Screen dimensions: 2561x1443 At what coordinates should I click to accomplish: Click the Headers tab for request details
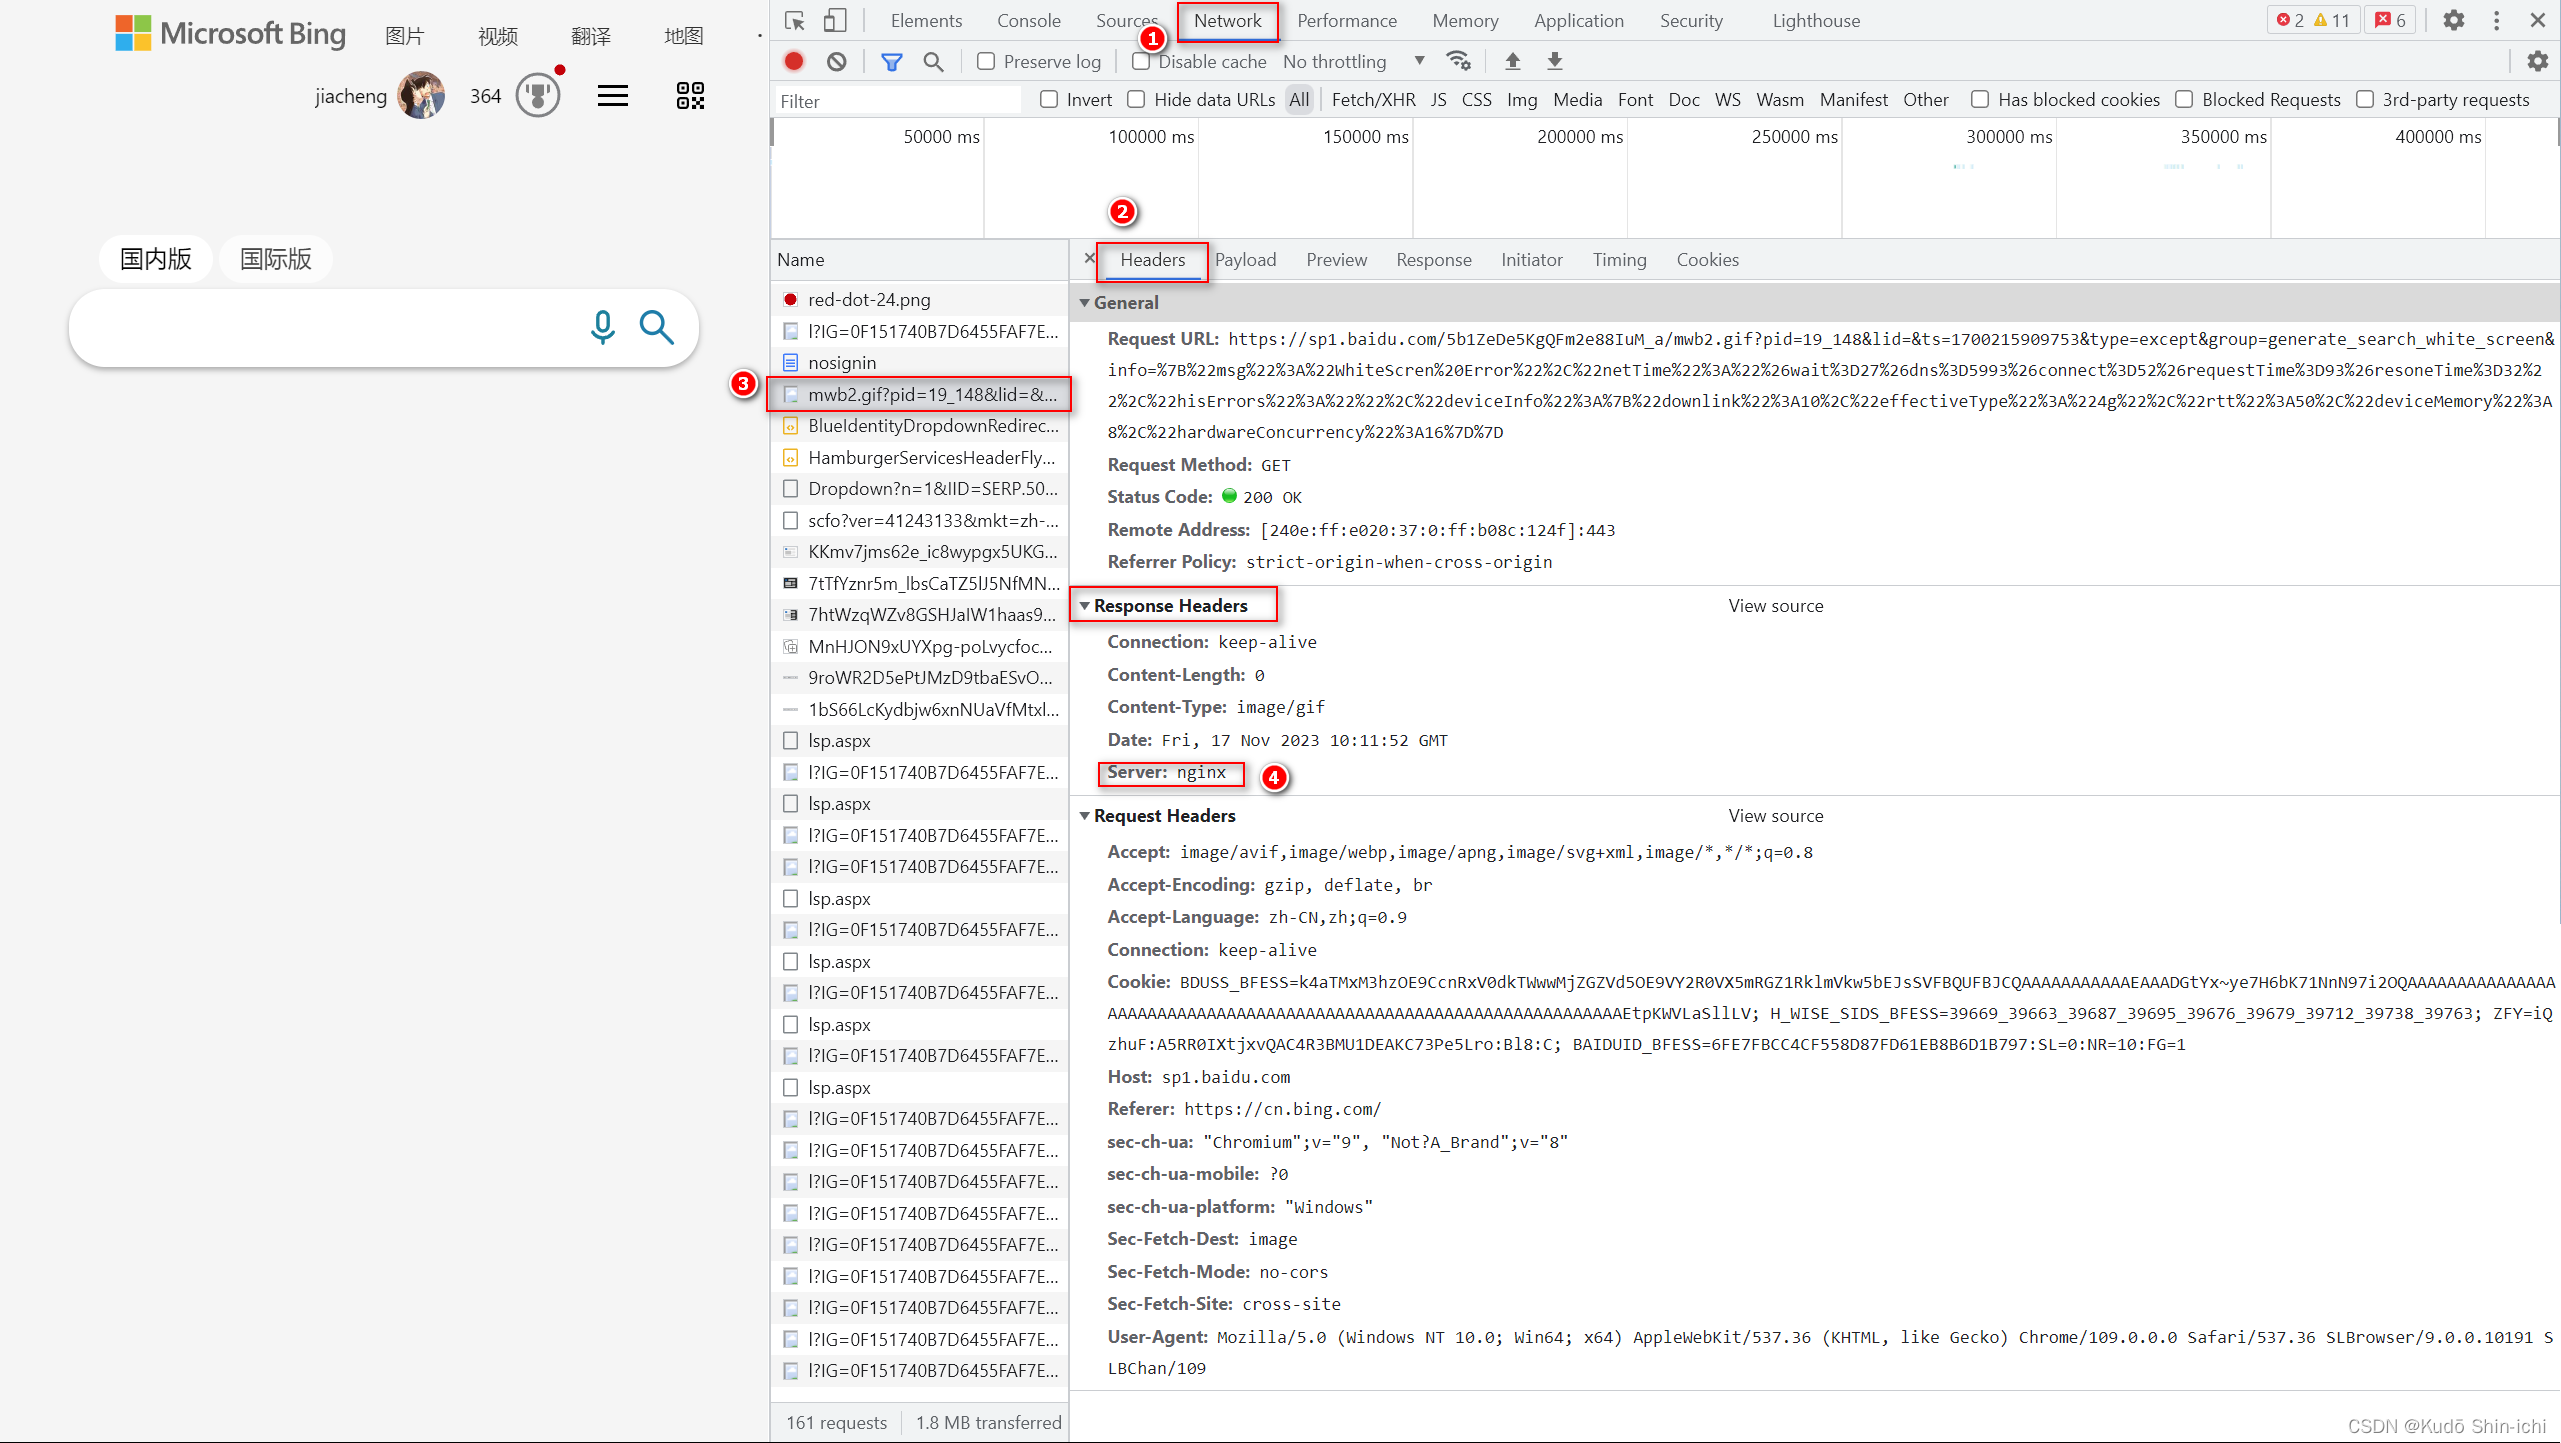tap(1152, 259)
